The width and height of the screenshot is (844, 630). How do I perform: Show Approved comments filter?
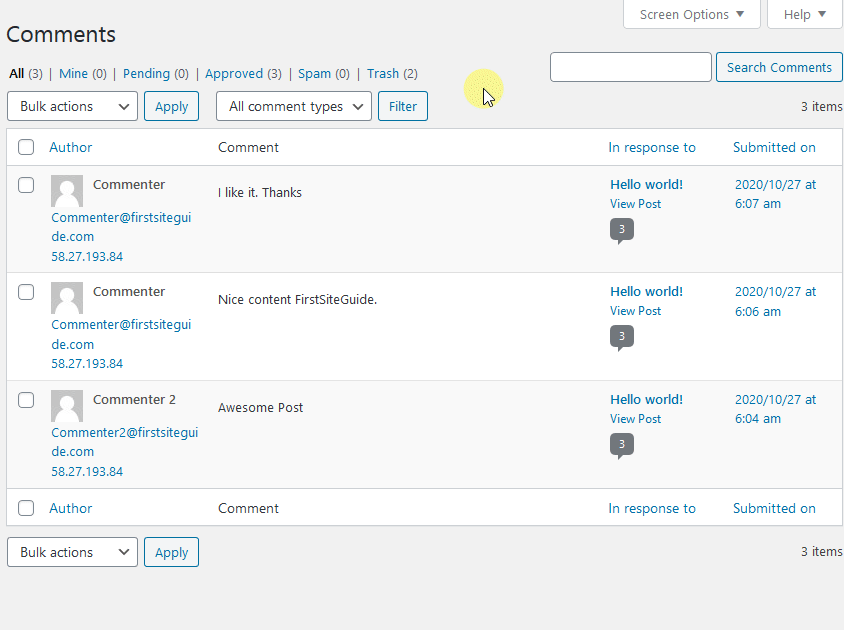coord(234,74)
